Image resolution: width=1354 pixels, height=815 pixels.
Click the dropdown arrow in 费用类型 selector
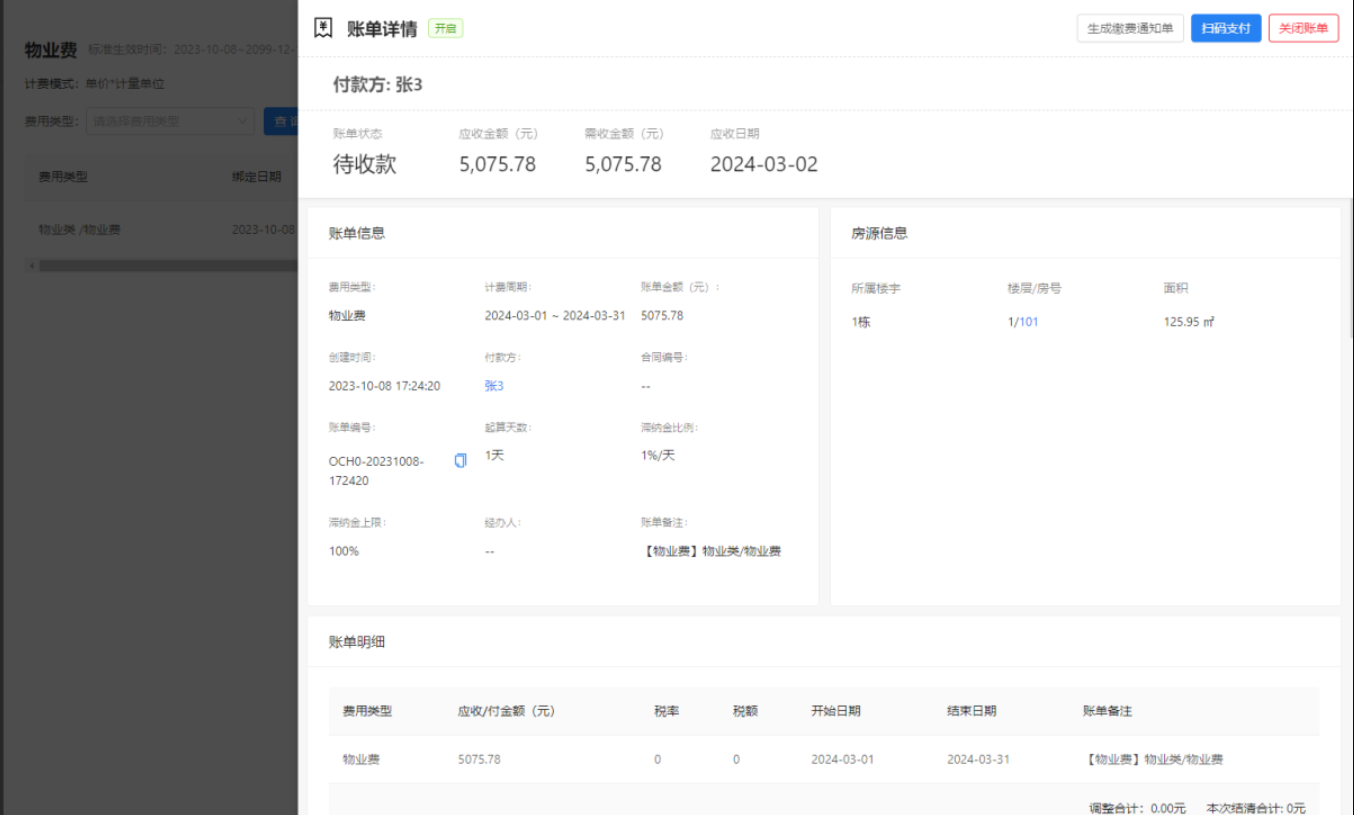click(x=242, y=121)
